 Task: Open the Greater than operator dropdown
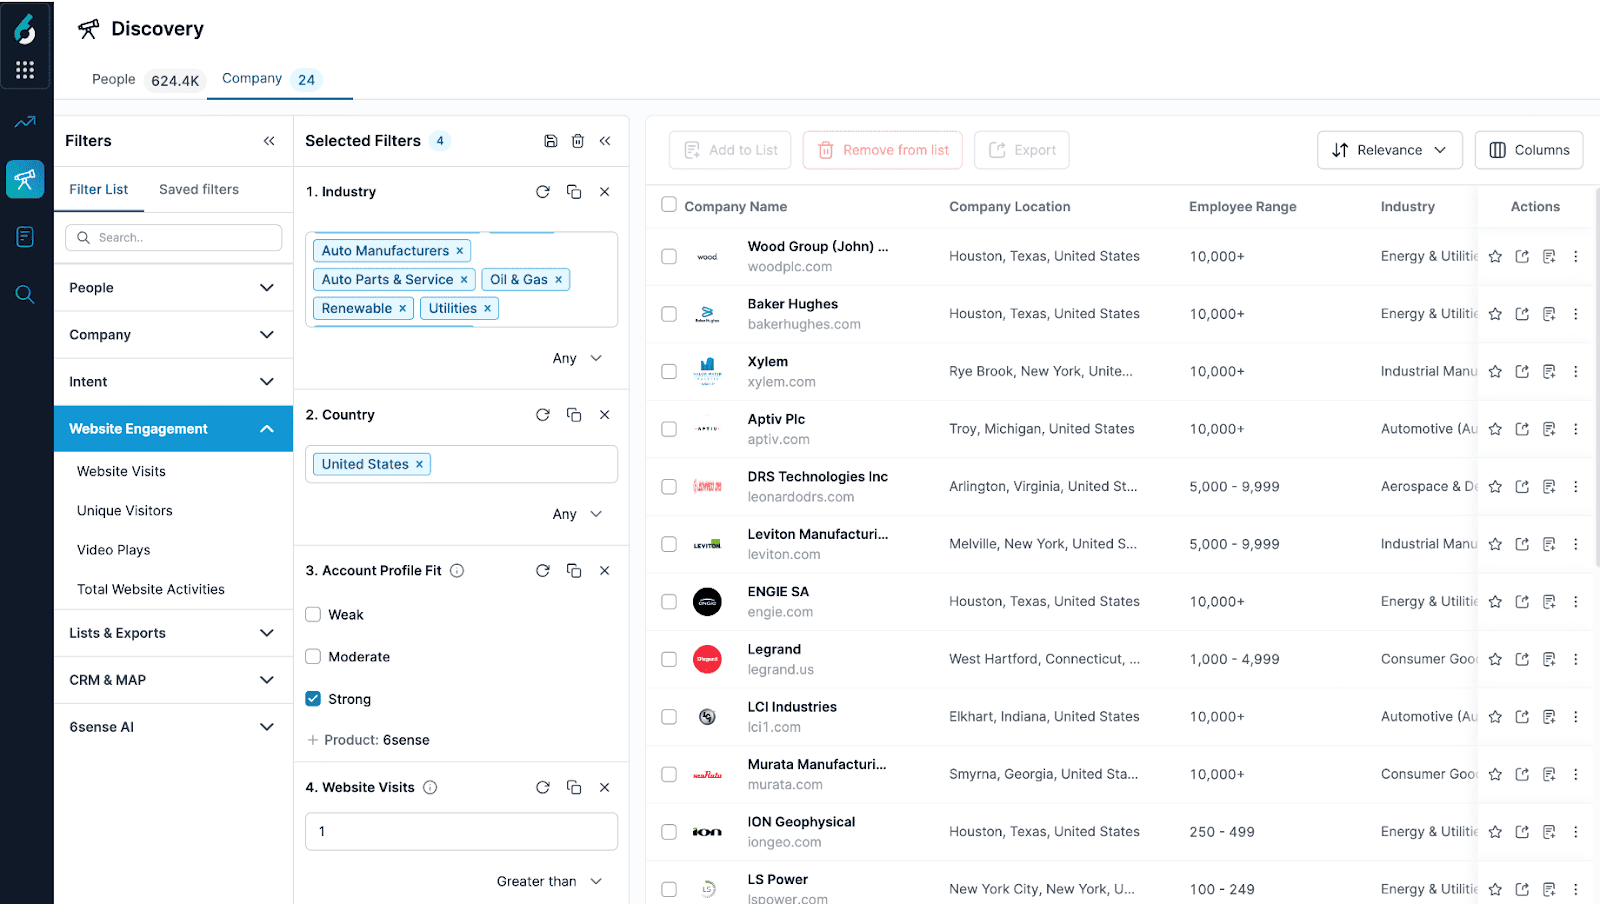click(549, 882)
